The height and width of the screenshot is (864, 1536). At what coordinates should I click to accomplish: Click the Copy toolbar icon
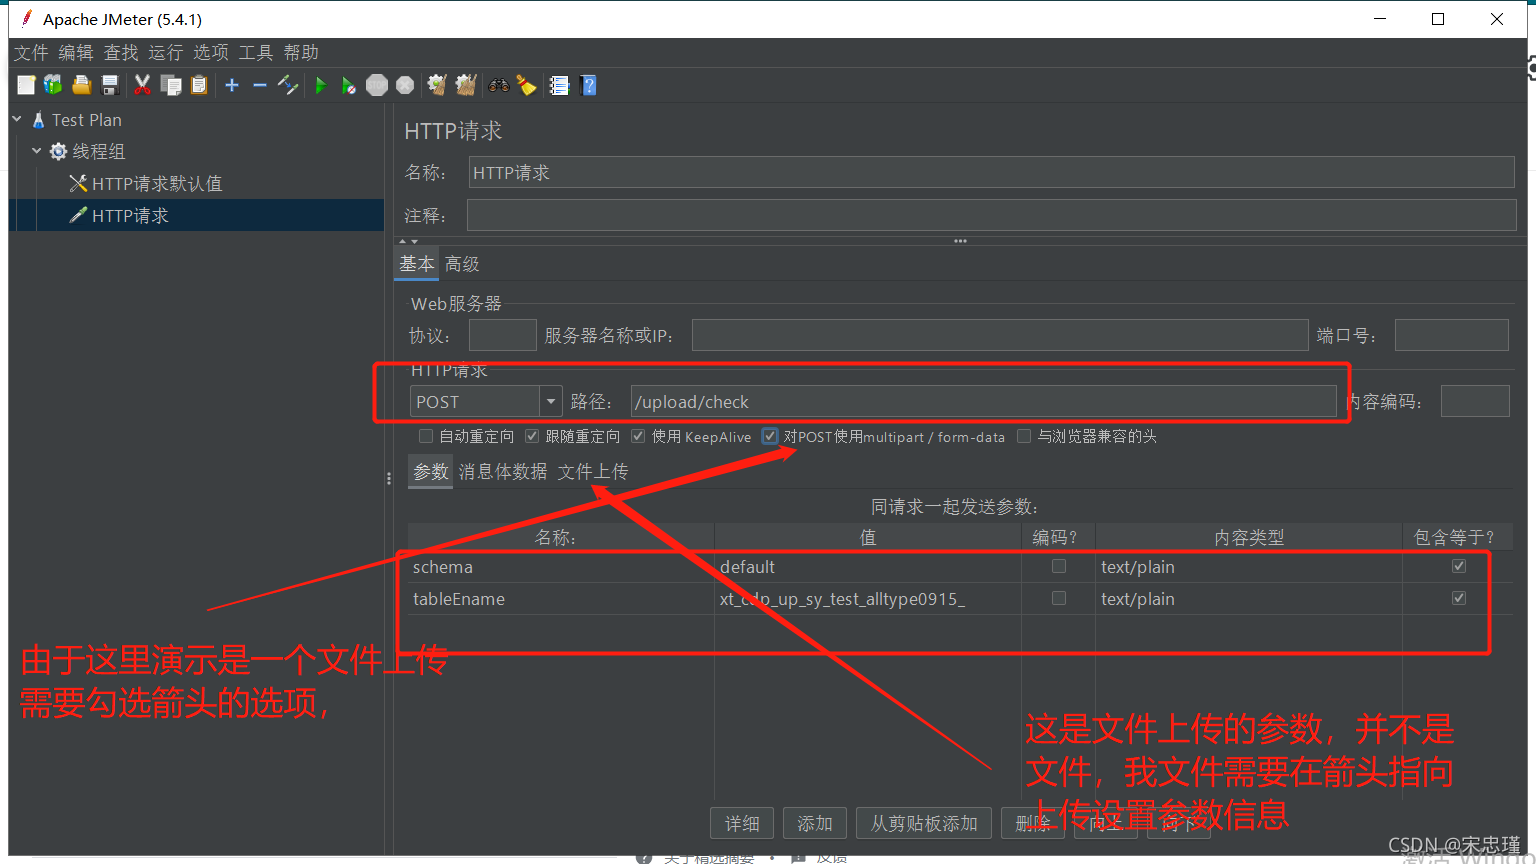[171, 85]
